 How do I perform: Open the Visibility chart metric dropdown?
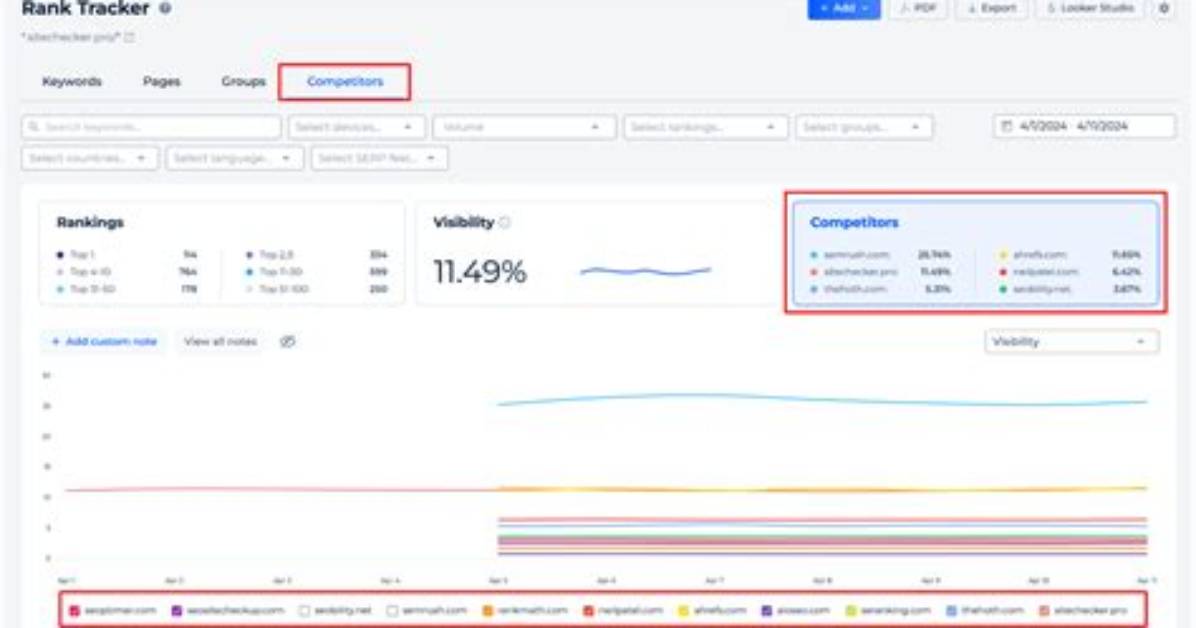pos(1071,342)
